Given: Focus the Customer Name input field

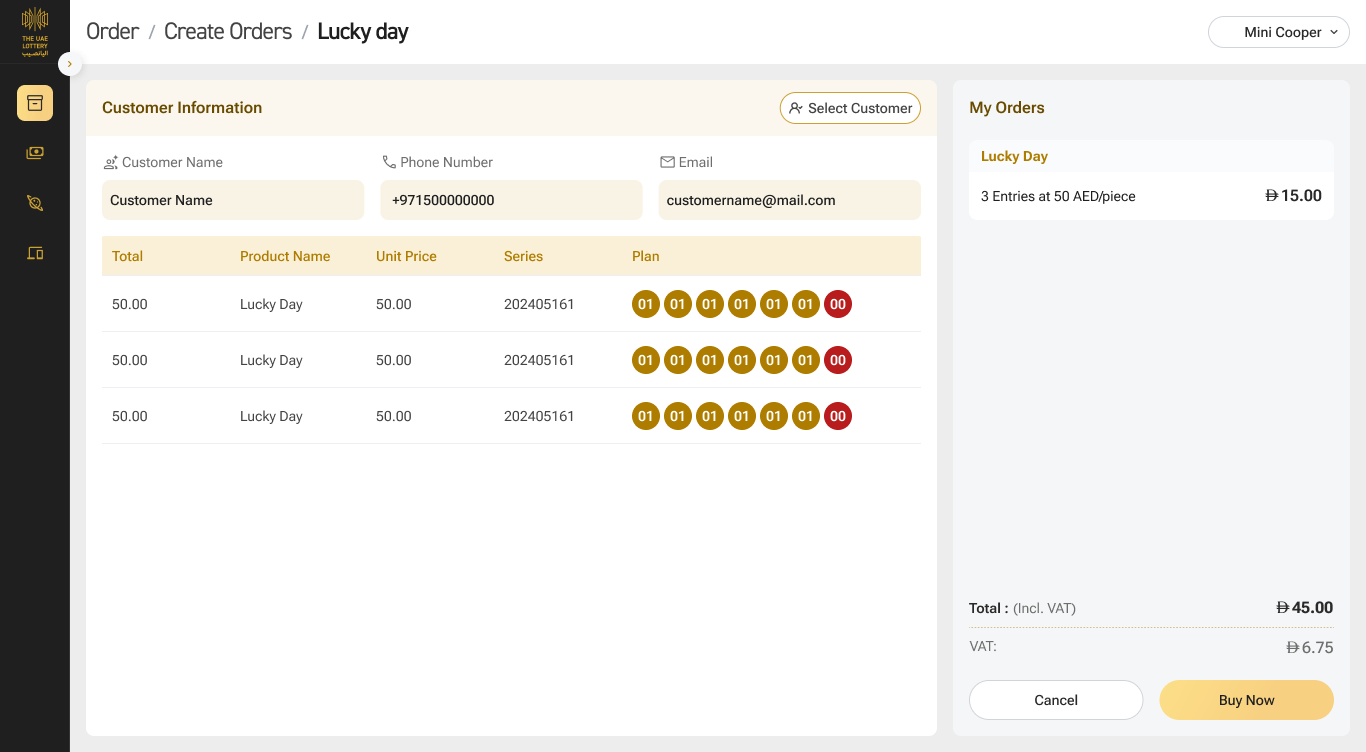Looking at the screenshot, I should tap(233, 200).
